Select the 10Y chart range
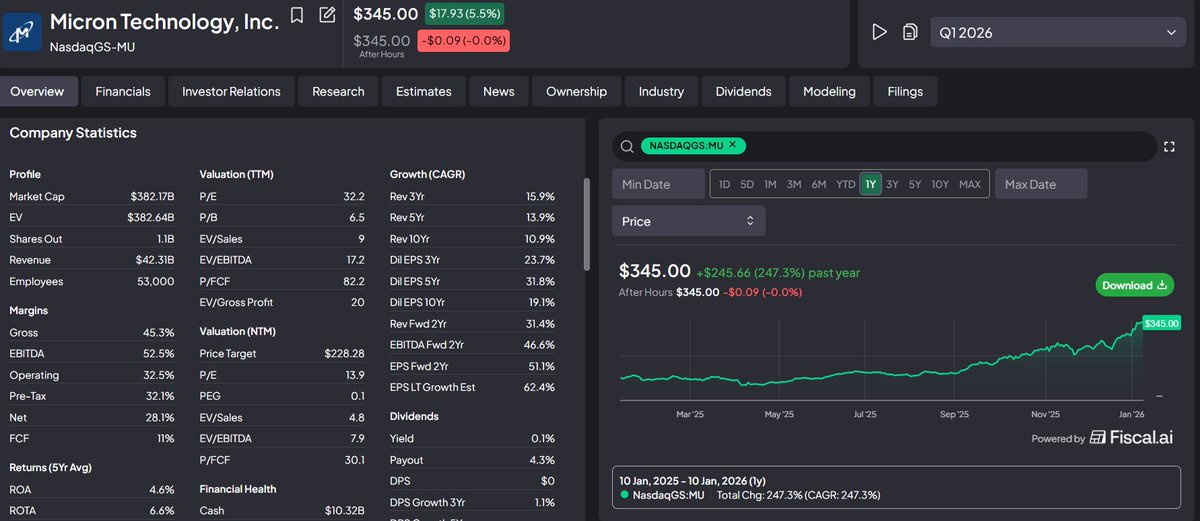The image size is (1200, 521). [940, 184]
